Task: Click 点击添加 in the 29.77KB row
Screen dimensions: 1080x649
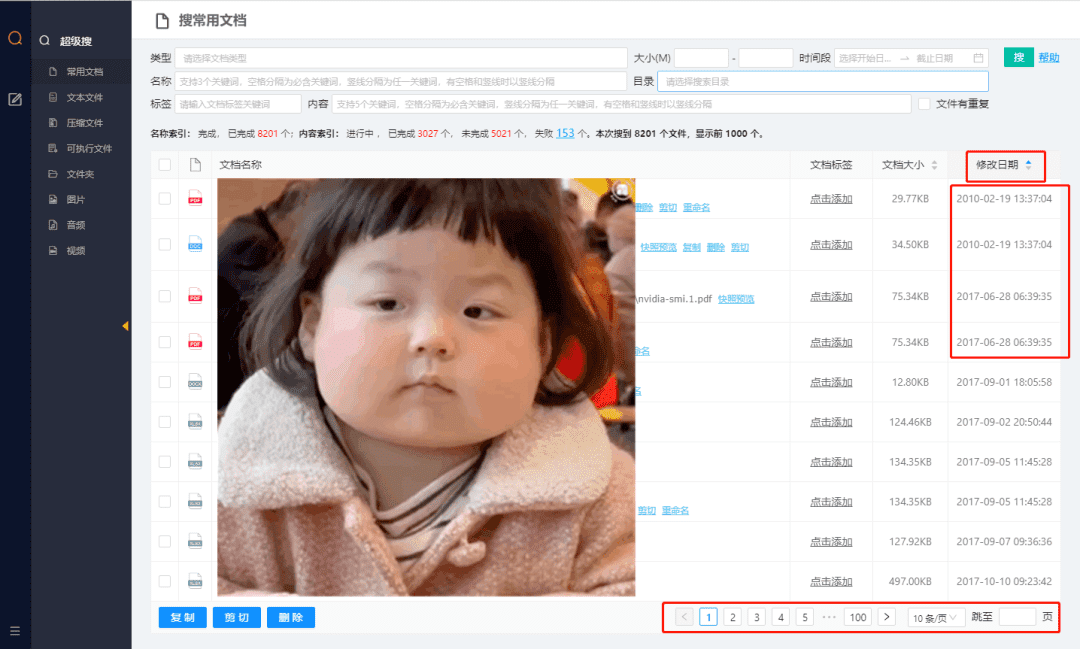Action: 831,198
